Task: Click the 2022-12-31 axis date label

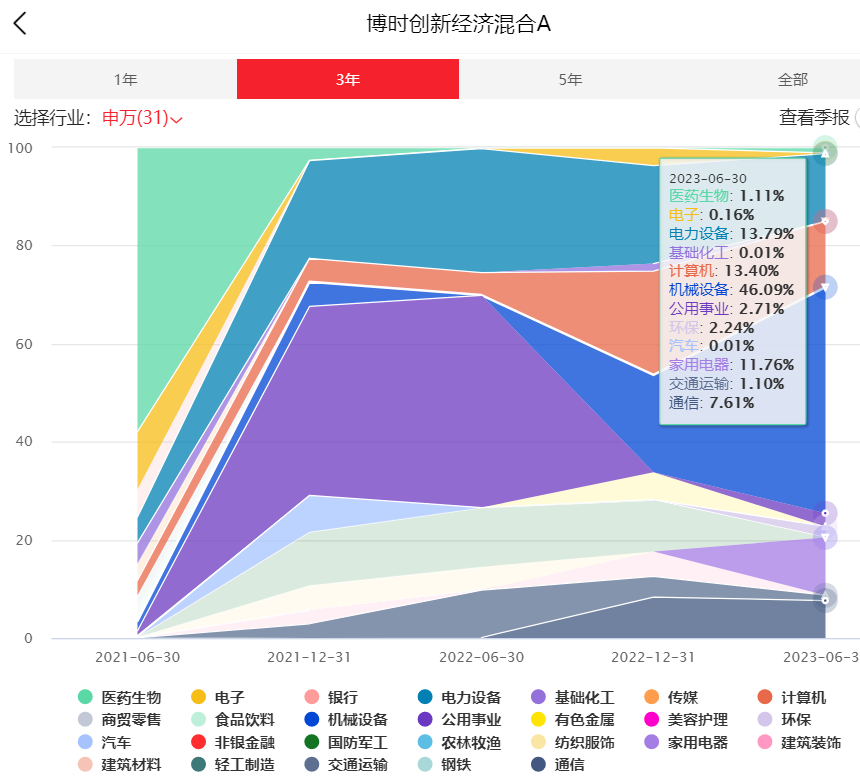Action: click(653, 657)
